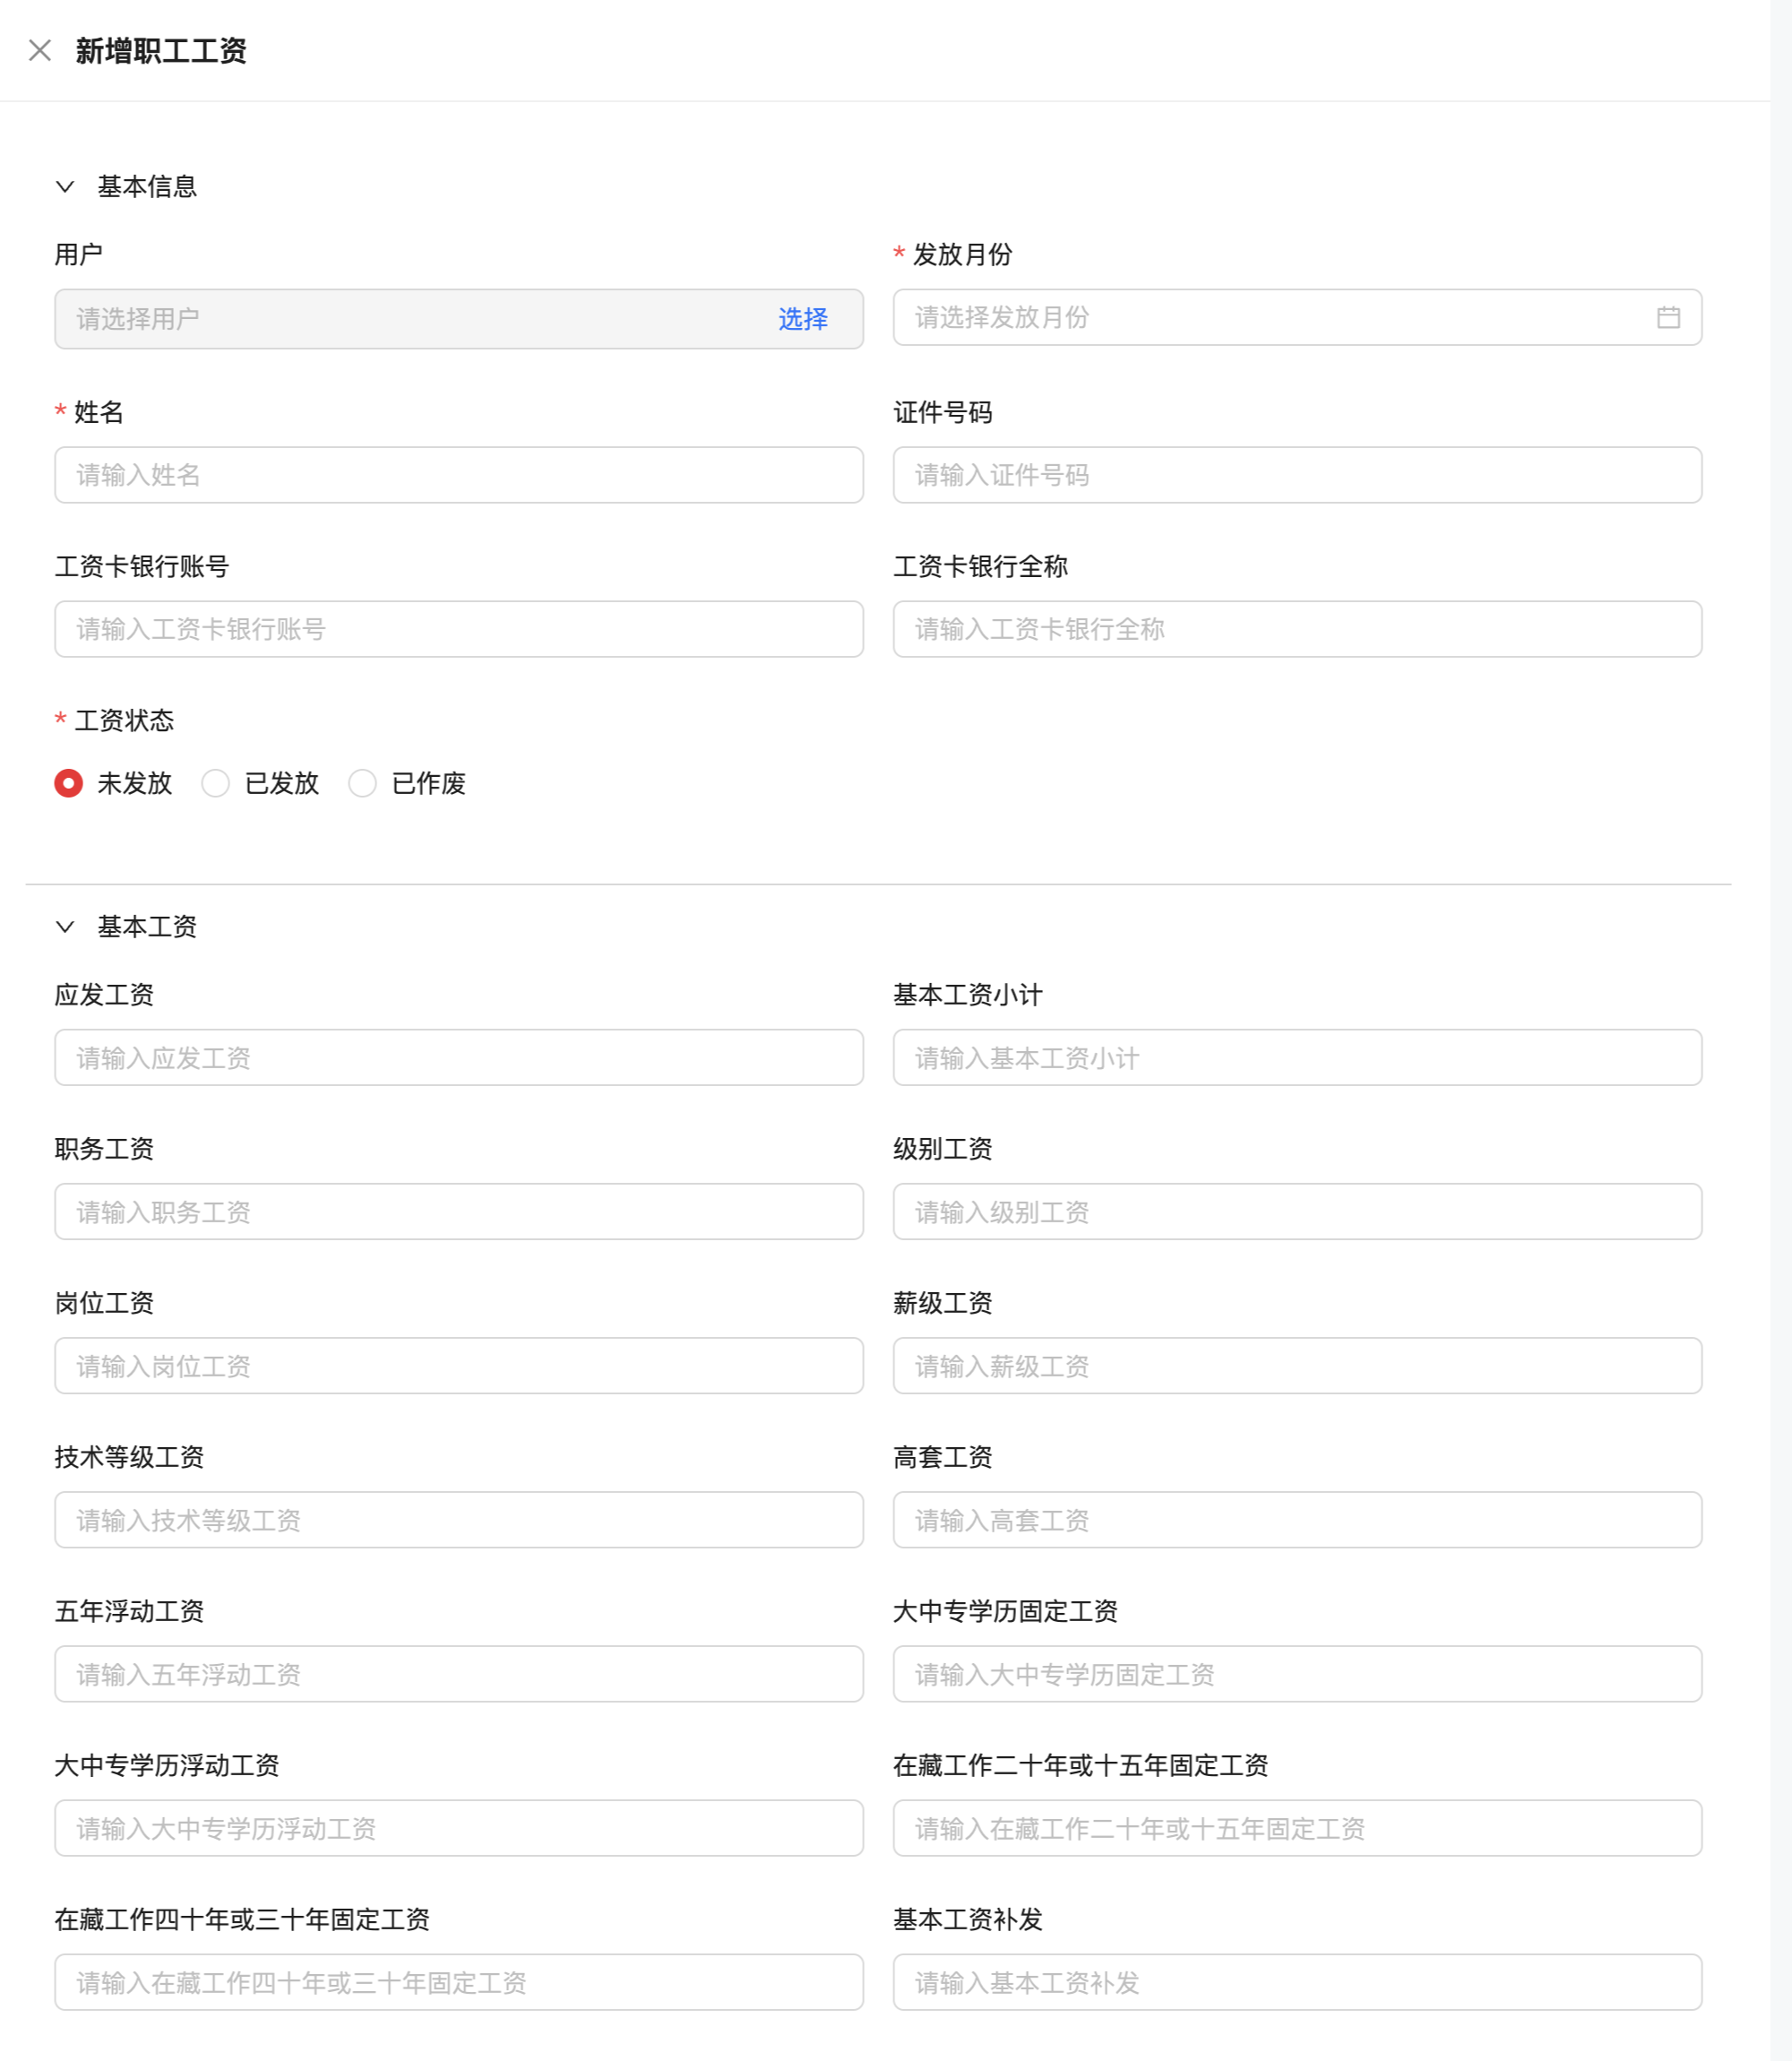Click the 基本工资 section title
The image size is (1792, 2061).
(147, 926)
